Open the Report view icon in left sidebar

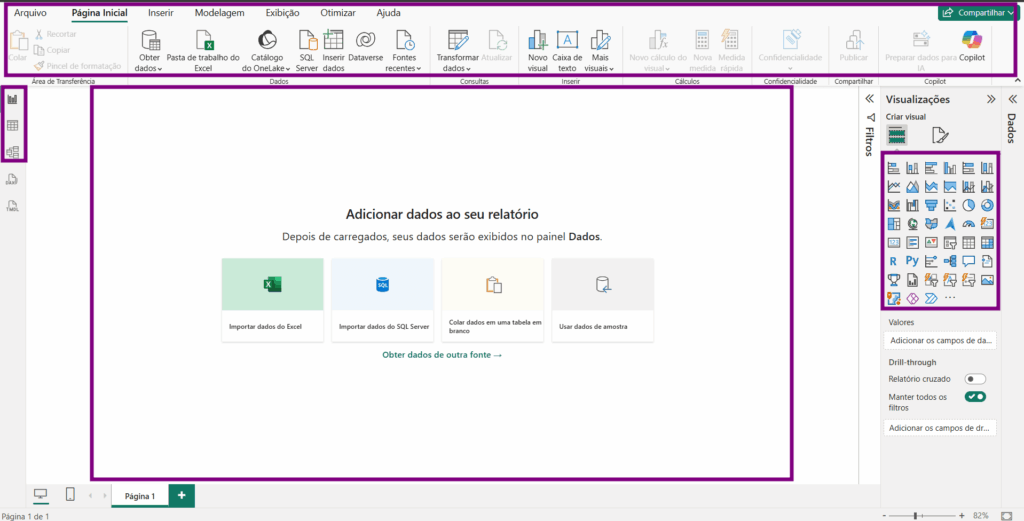point(12,99)
